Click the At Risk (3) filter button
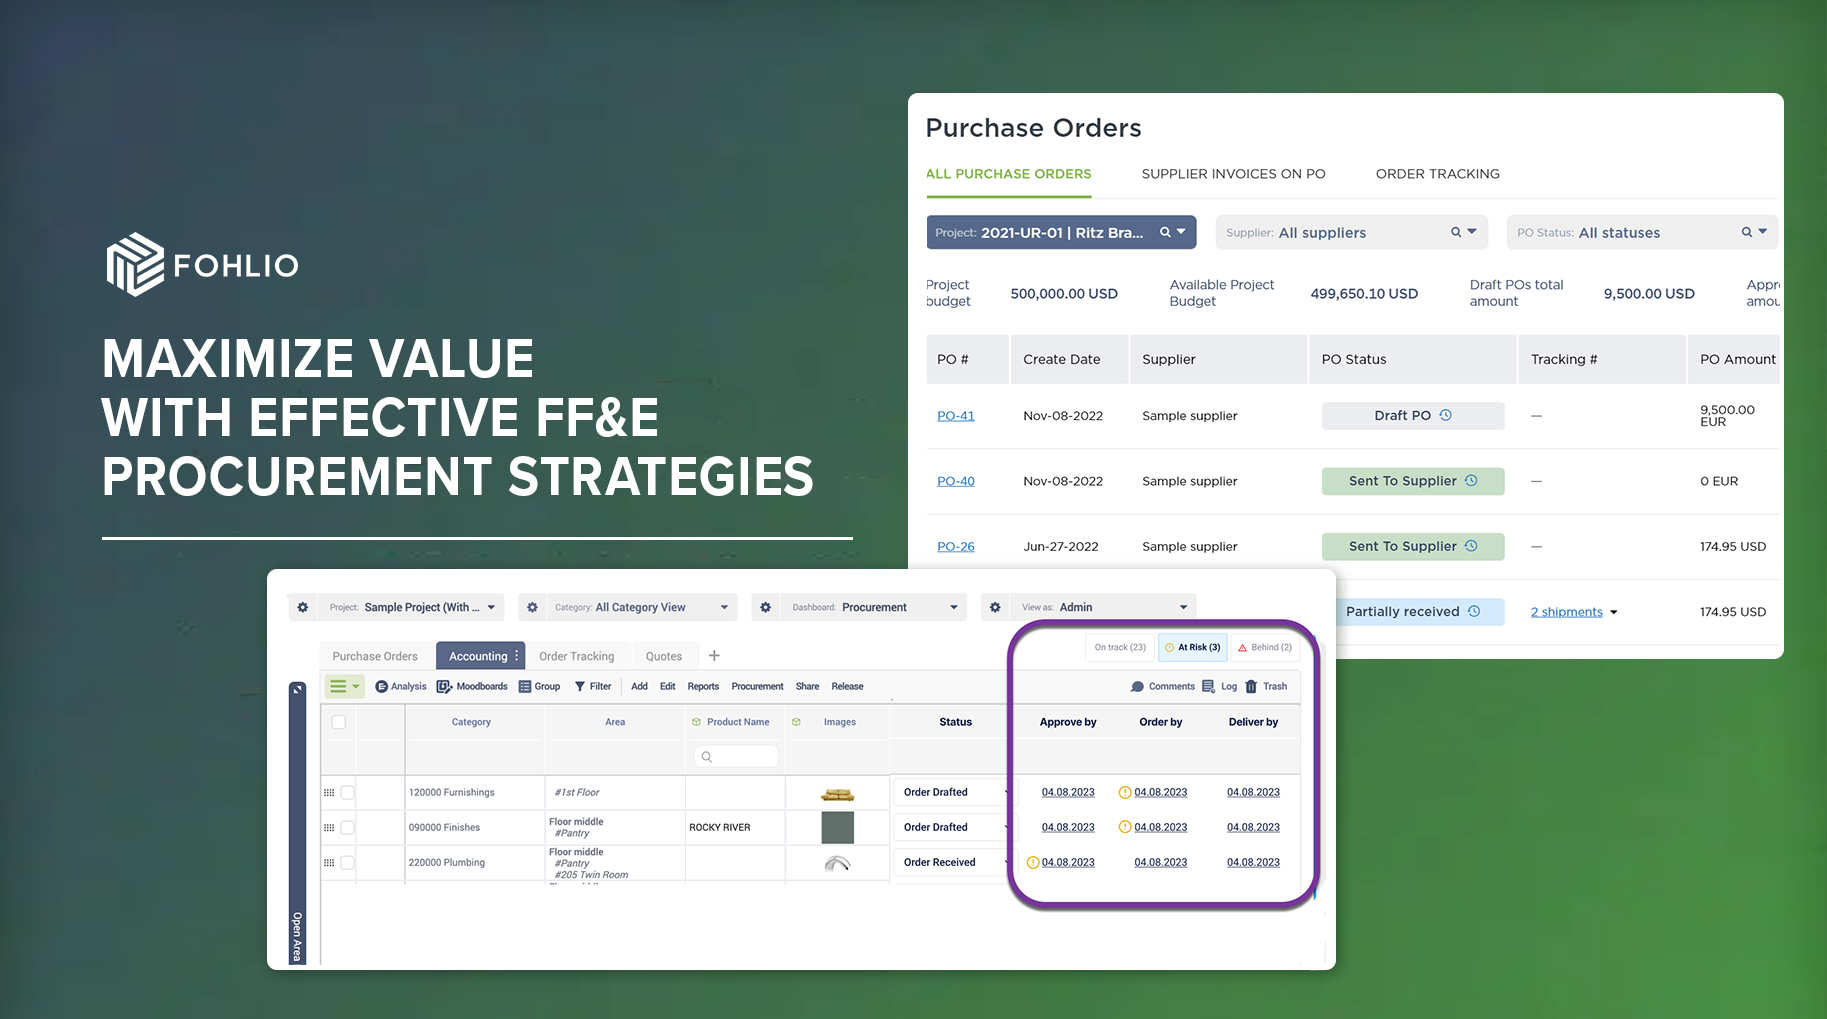 1192,647
